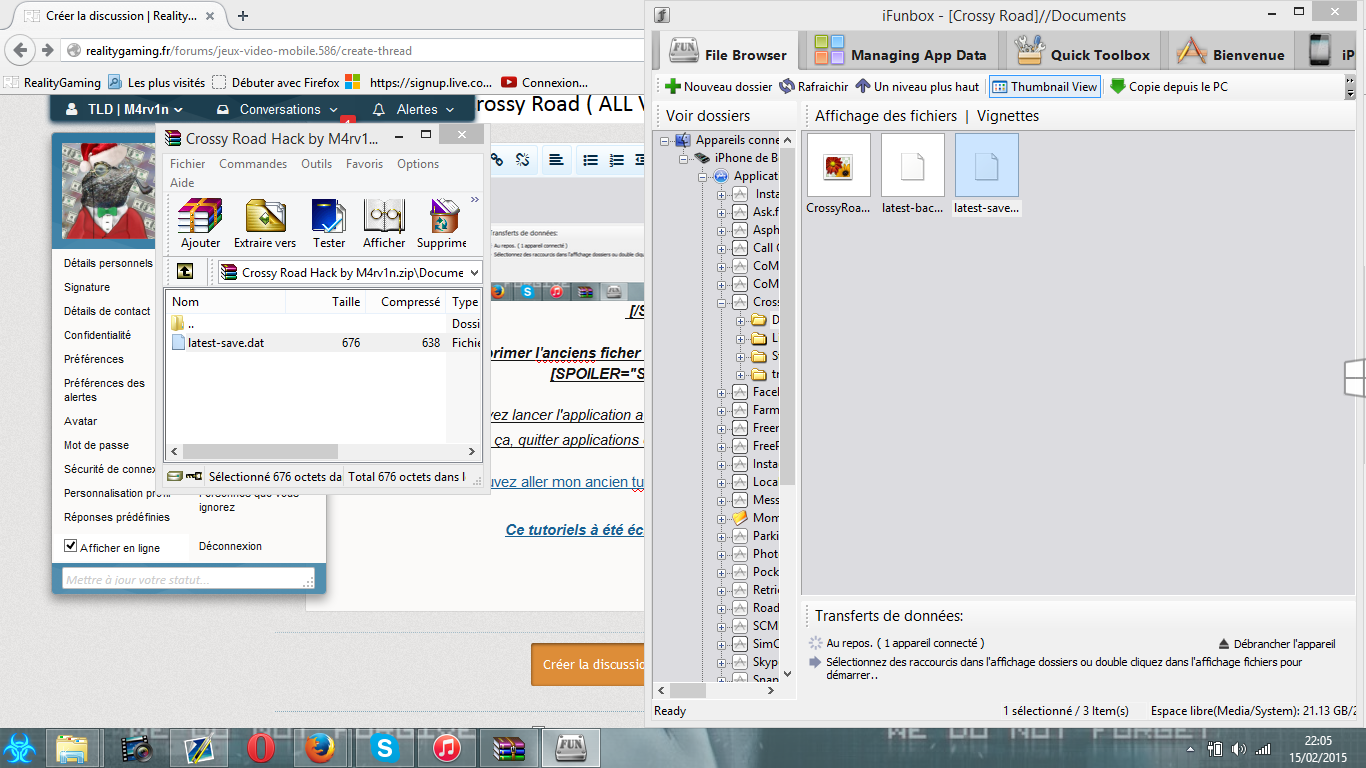
Task: Click the Ajouter icon in WinRAR
Action: [200, 224]
